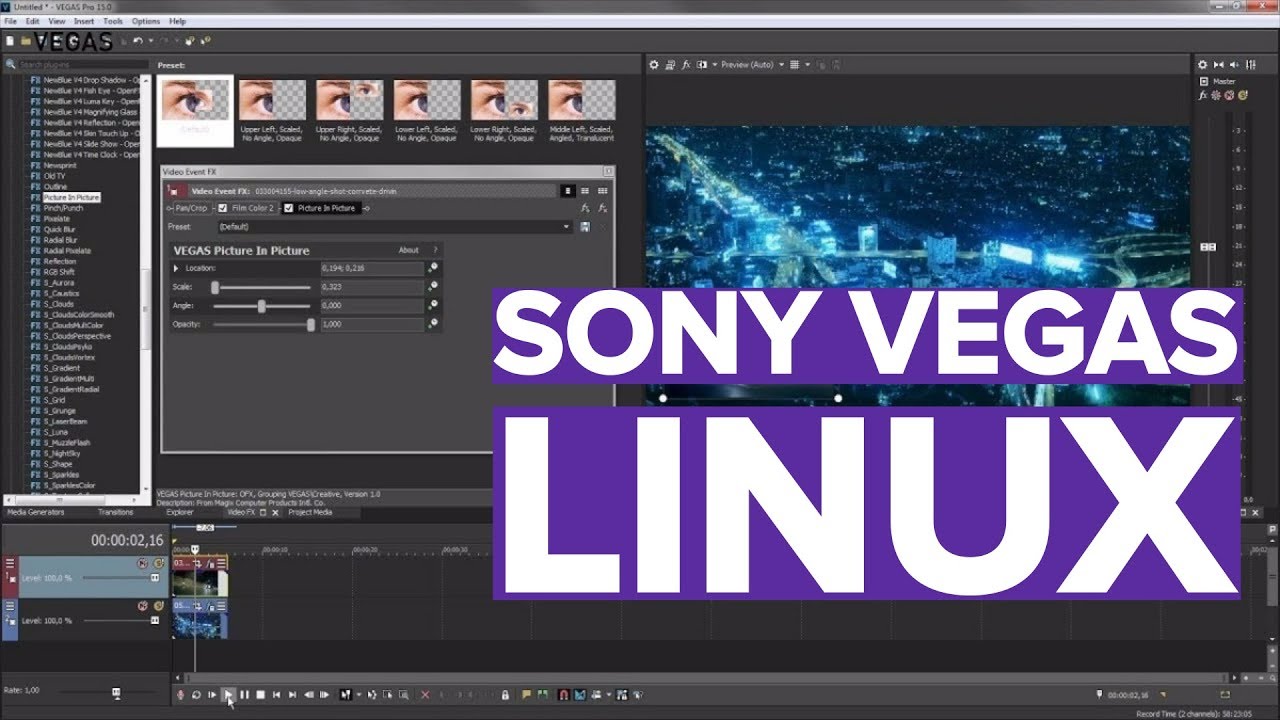This screenshot has height=720, width=1280.
Task: Toggle automatic crossfades icon
Action: (581, 695)
